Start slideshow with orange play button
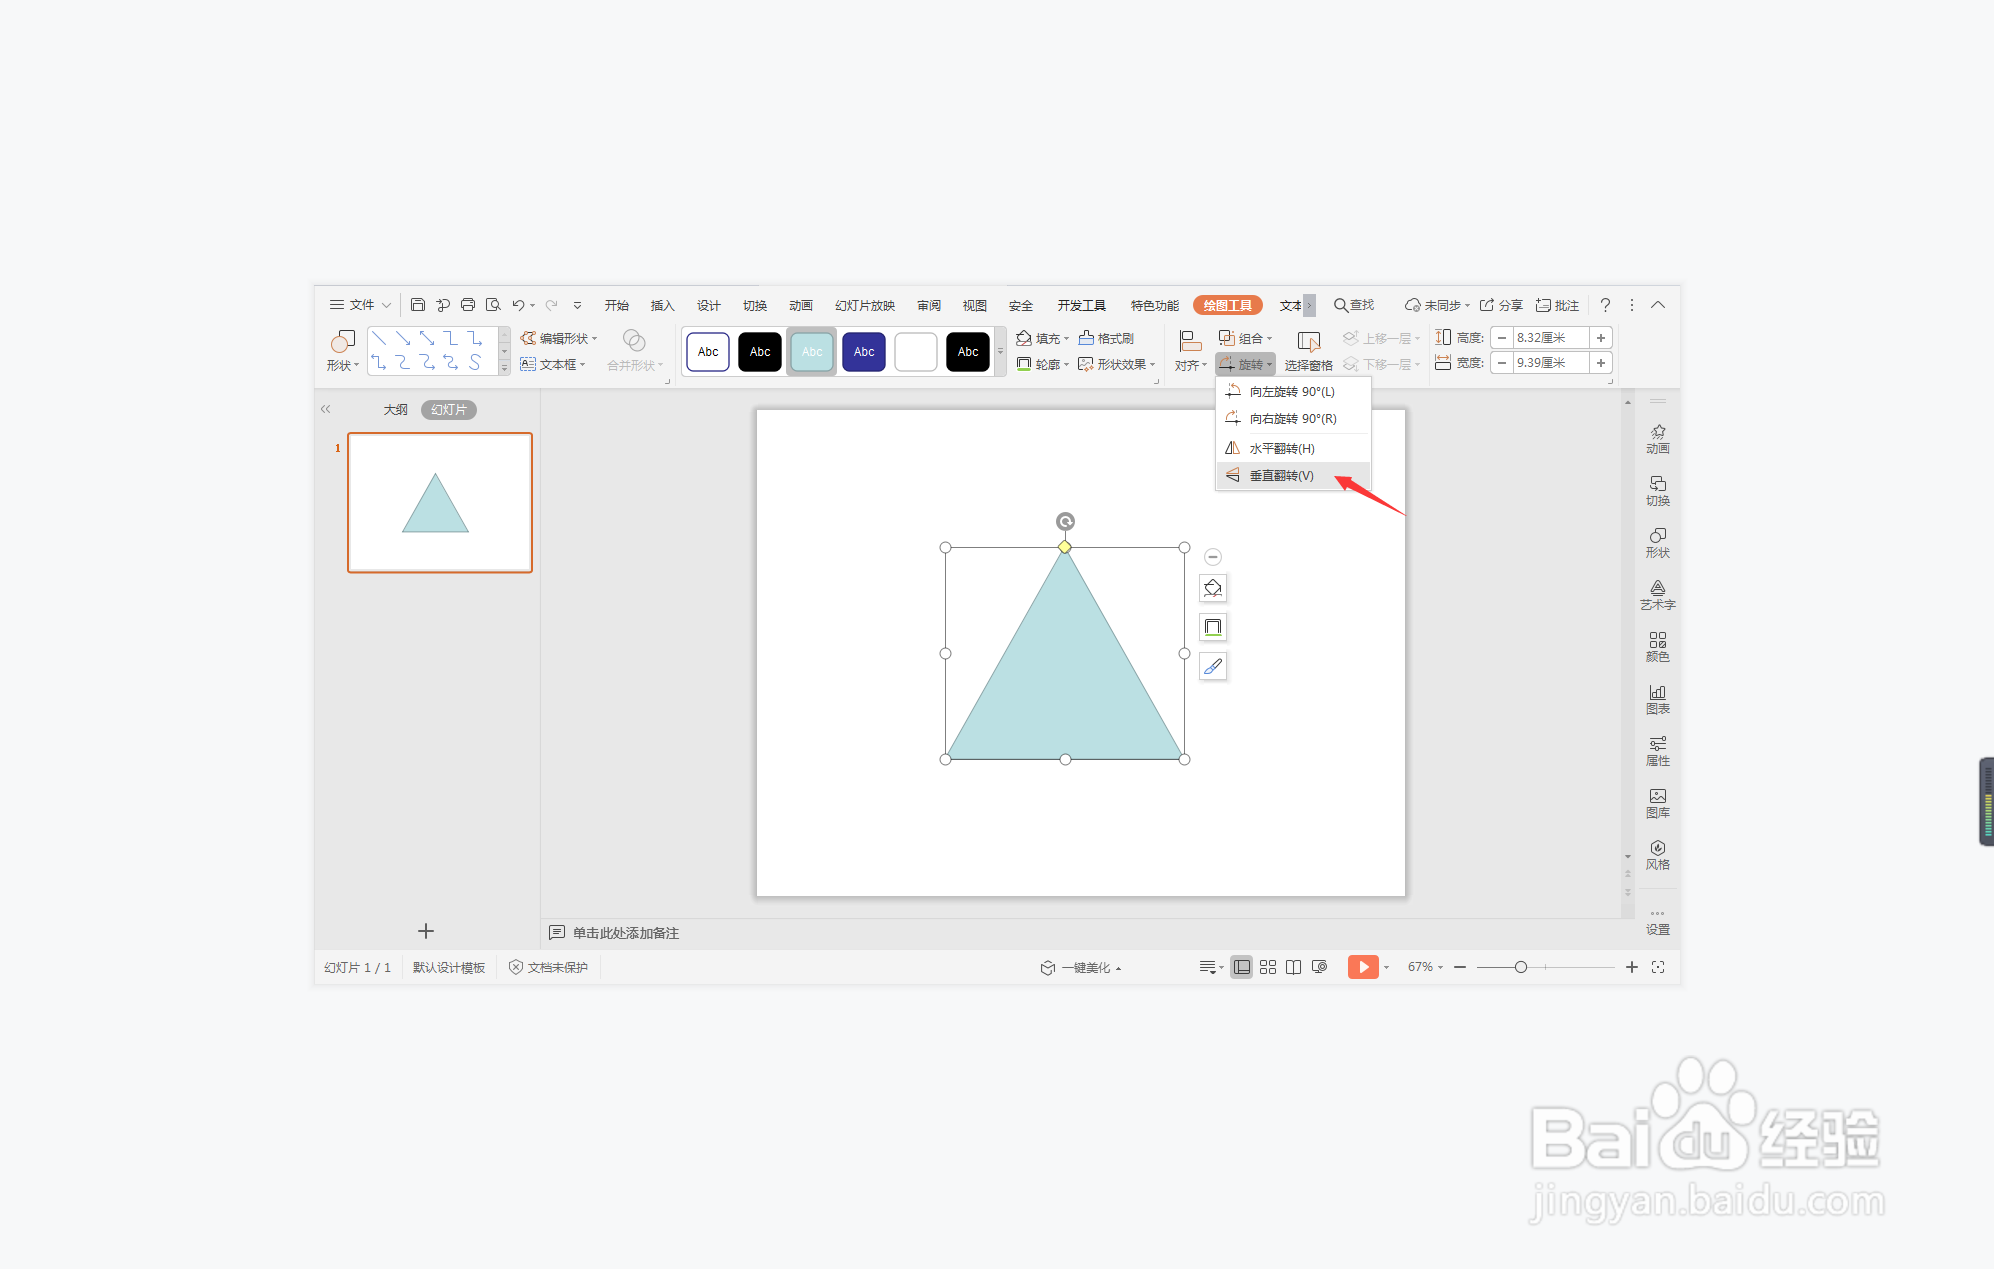This screenshot has width=1994, height=1269. (x=1363, y=967)
